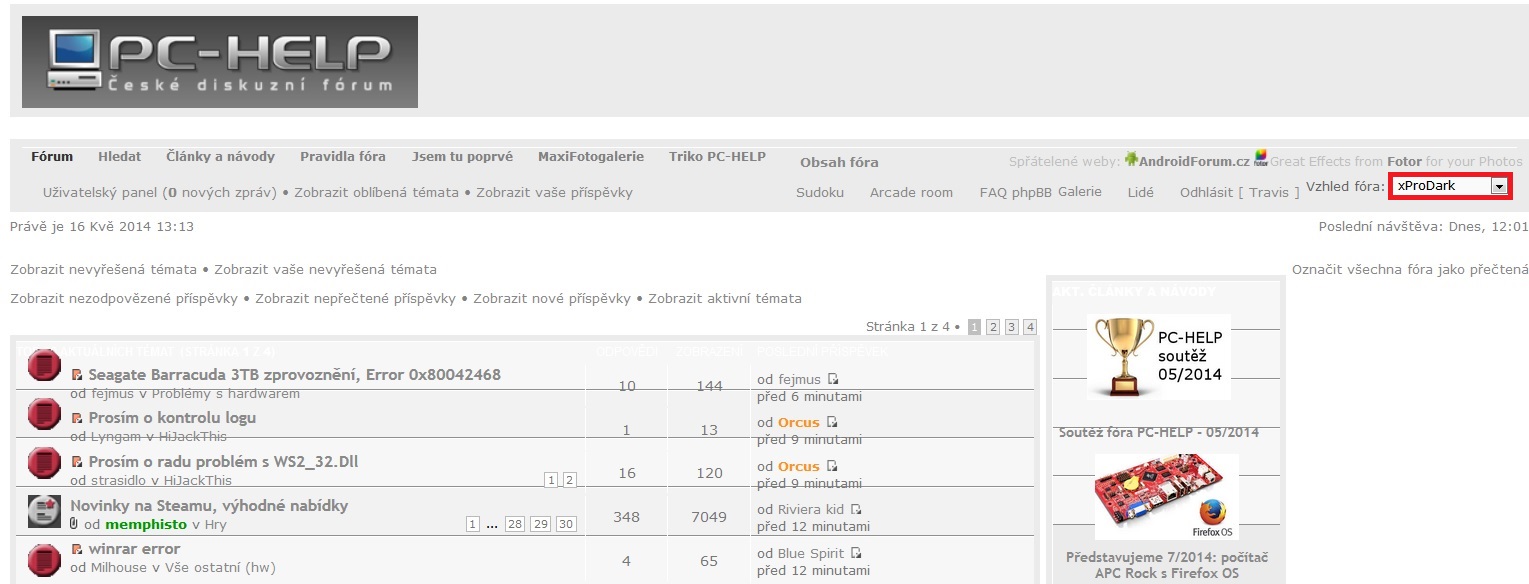Click new-post icon before WS2_32.Dll title
Screen dimensions: 1529x584
pos(77,462)
